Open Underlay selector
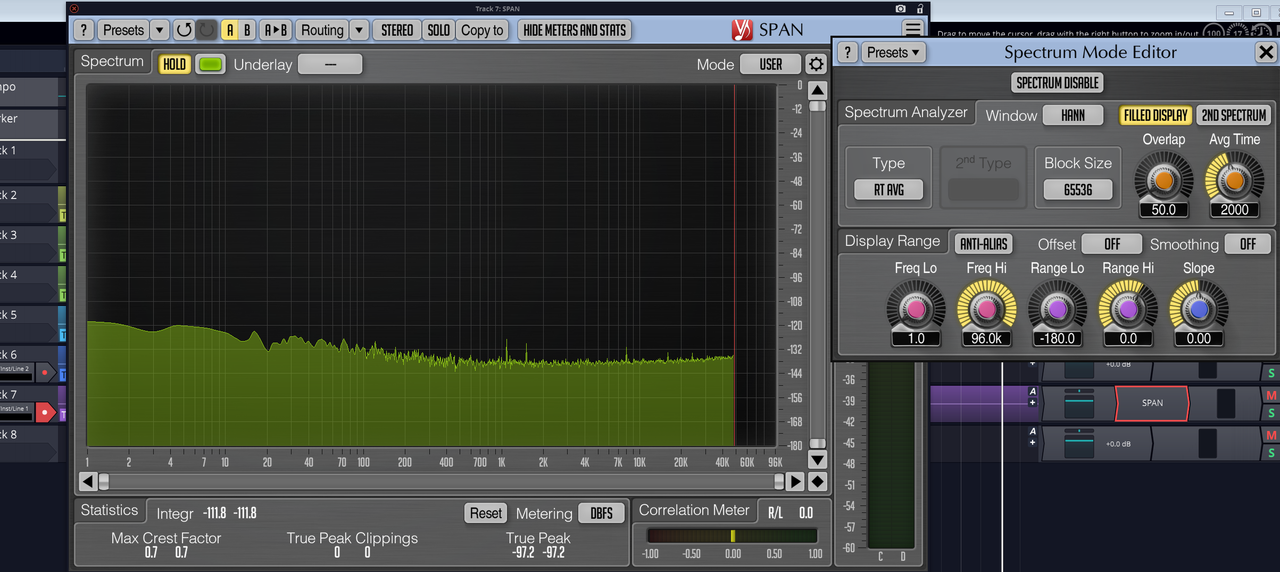 pos(330,64)
